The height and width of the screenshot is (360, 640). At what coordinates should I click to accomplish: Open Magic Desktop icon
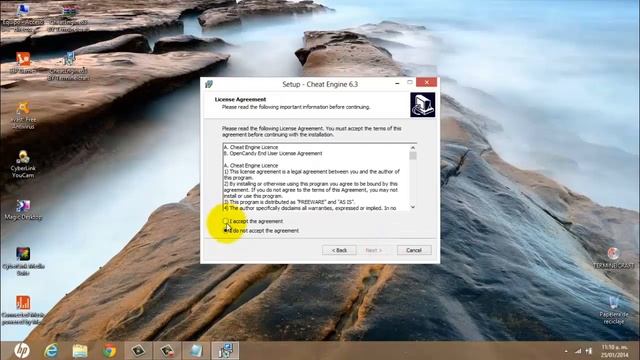coord(23,210)
